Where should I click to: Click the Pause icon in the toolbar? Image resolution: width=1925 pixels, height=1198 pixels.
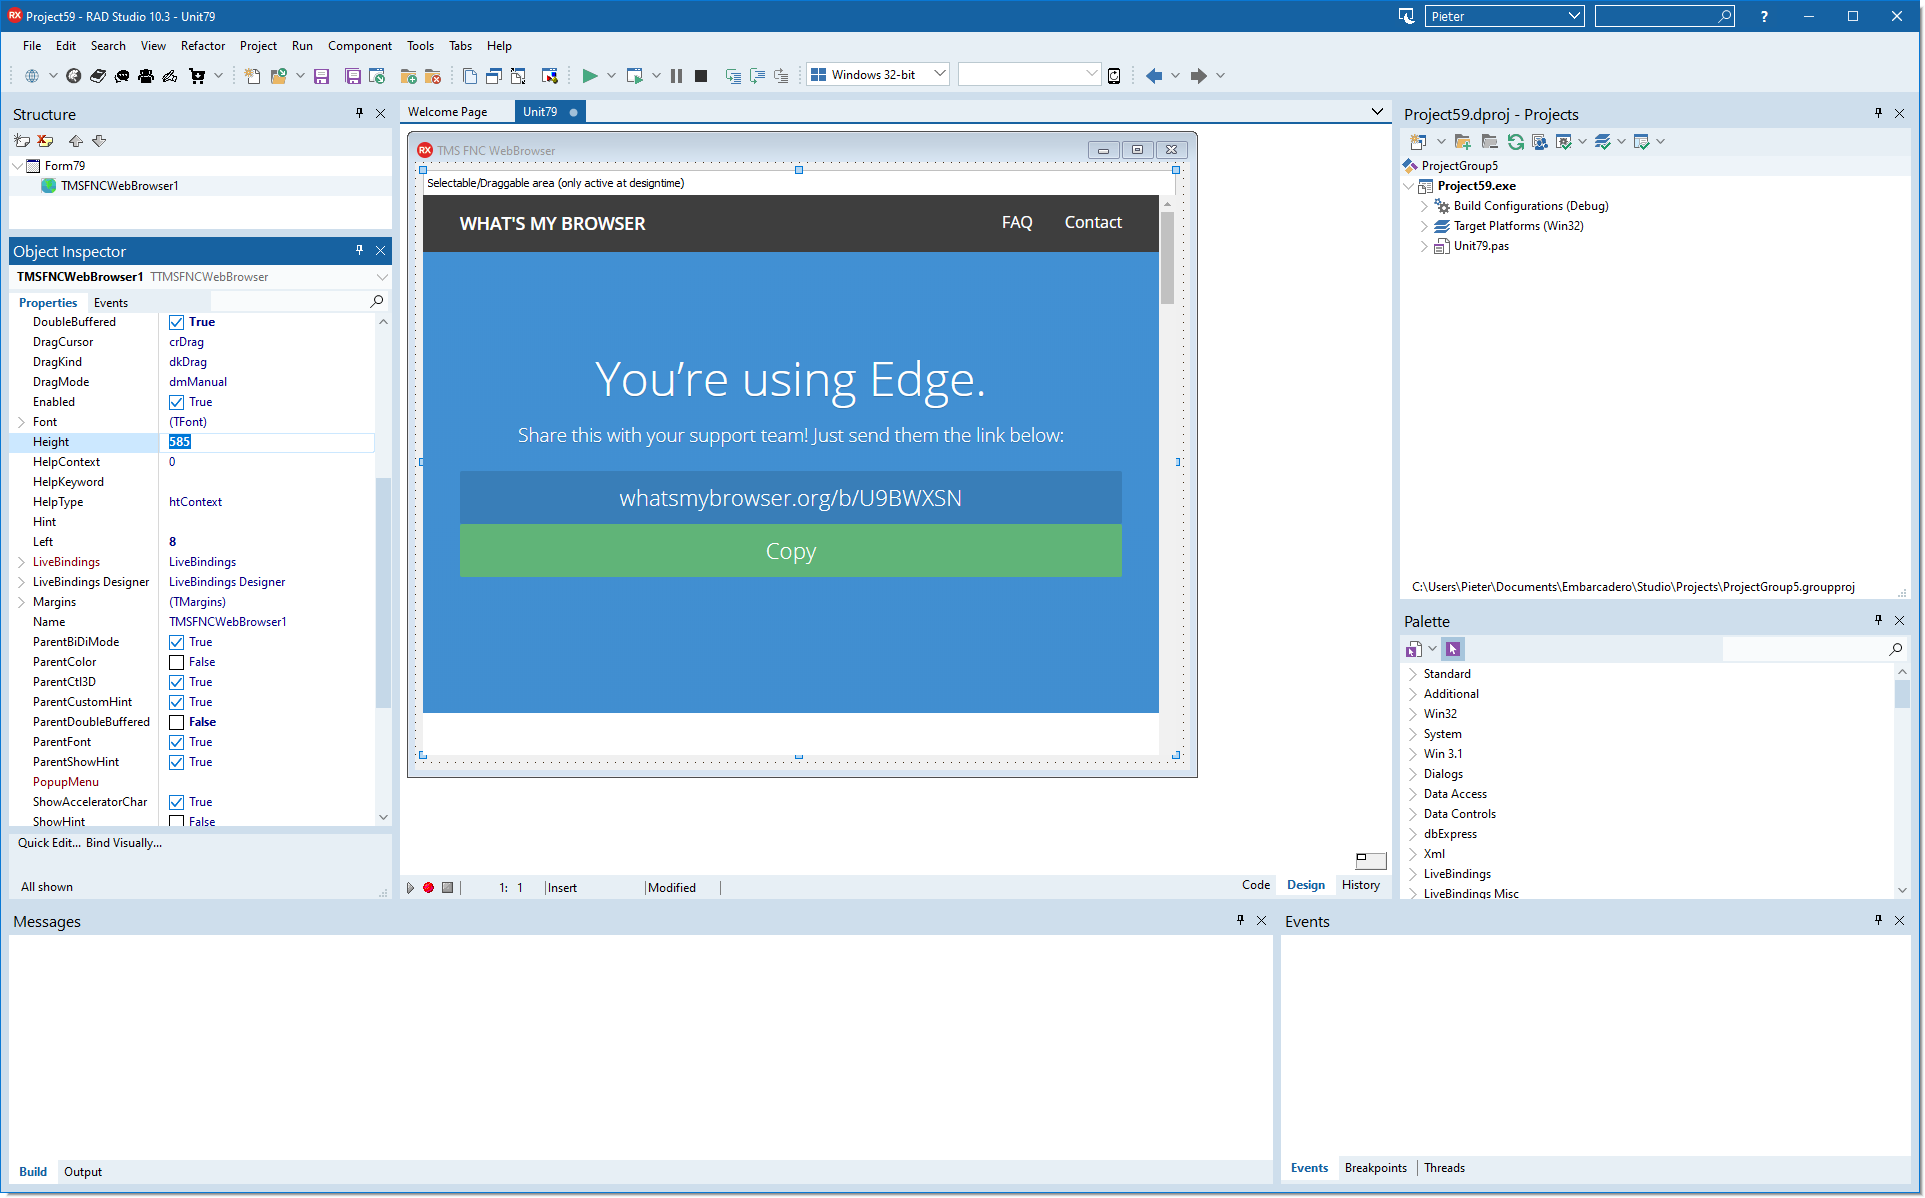pyautogui.click(x=676, y=75)
